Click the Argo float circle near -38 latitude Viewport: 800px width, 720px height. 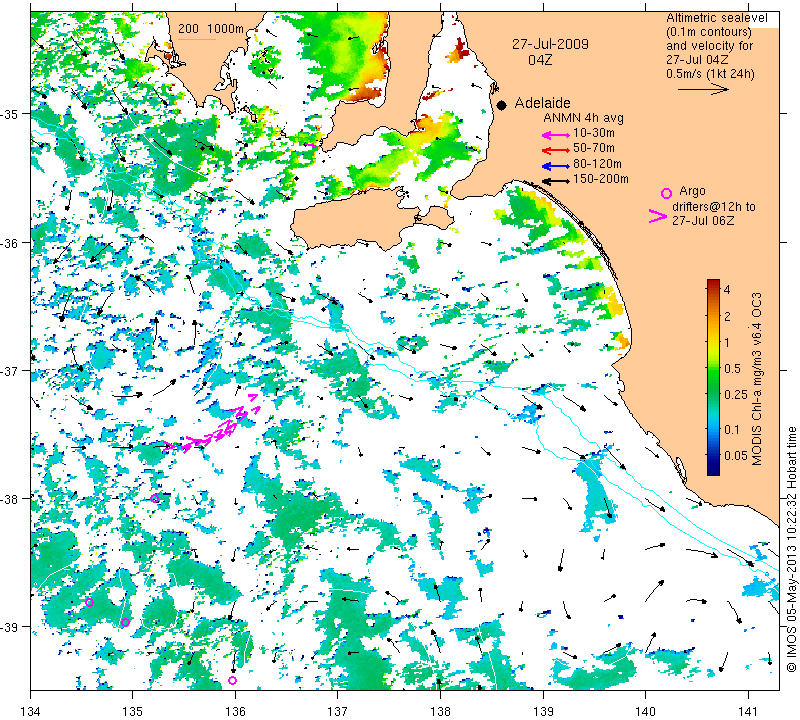[155, 499]
